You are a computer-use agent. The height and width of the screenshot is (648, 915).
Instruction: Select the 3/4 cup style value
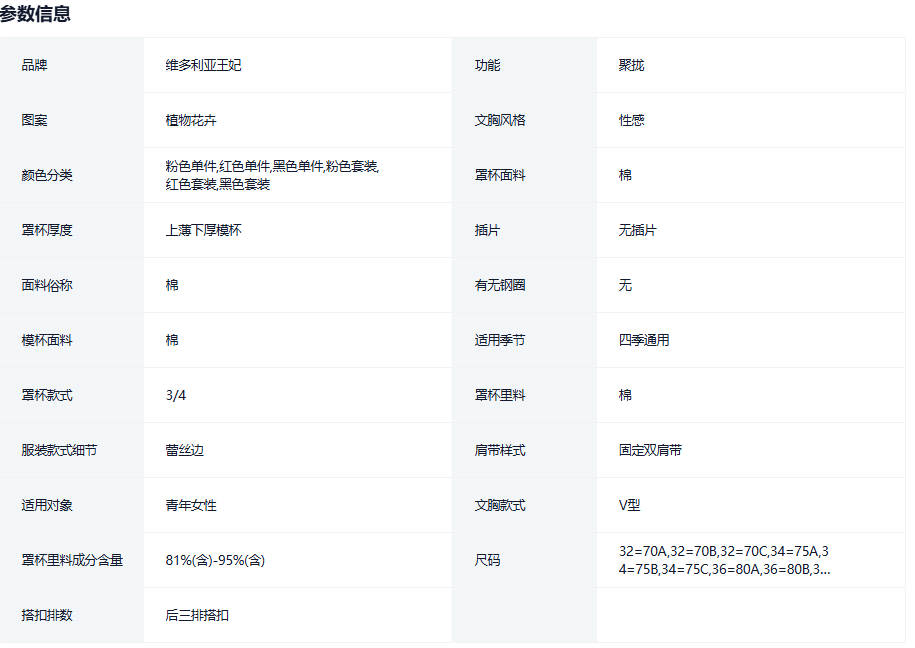pyautogui.click(x=176, y=395)
